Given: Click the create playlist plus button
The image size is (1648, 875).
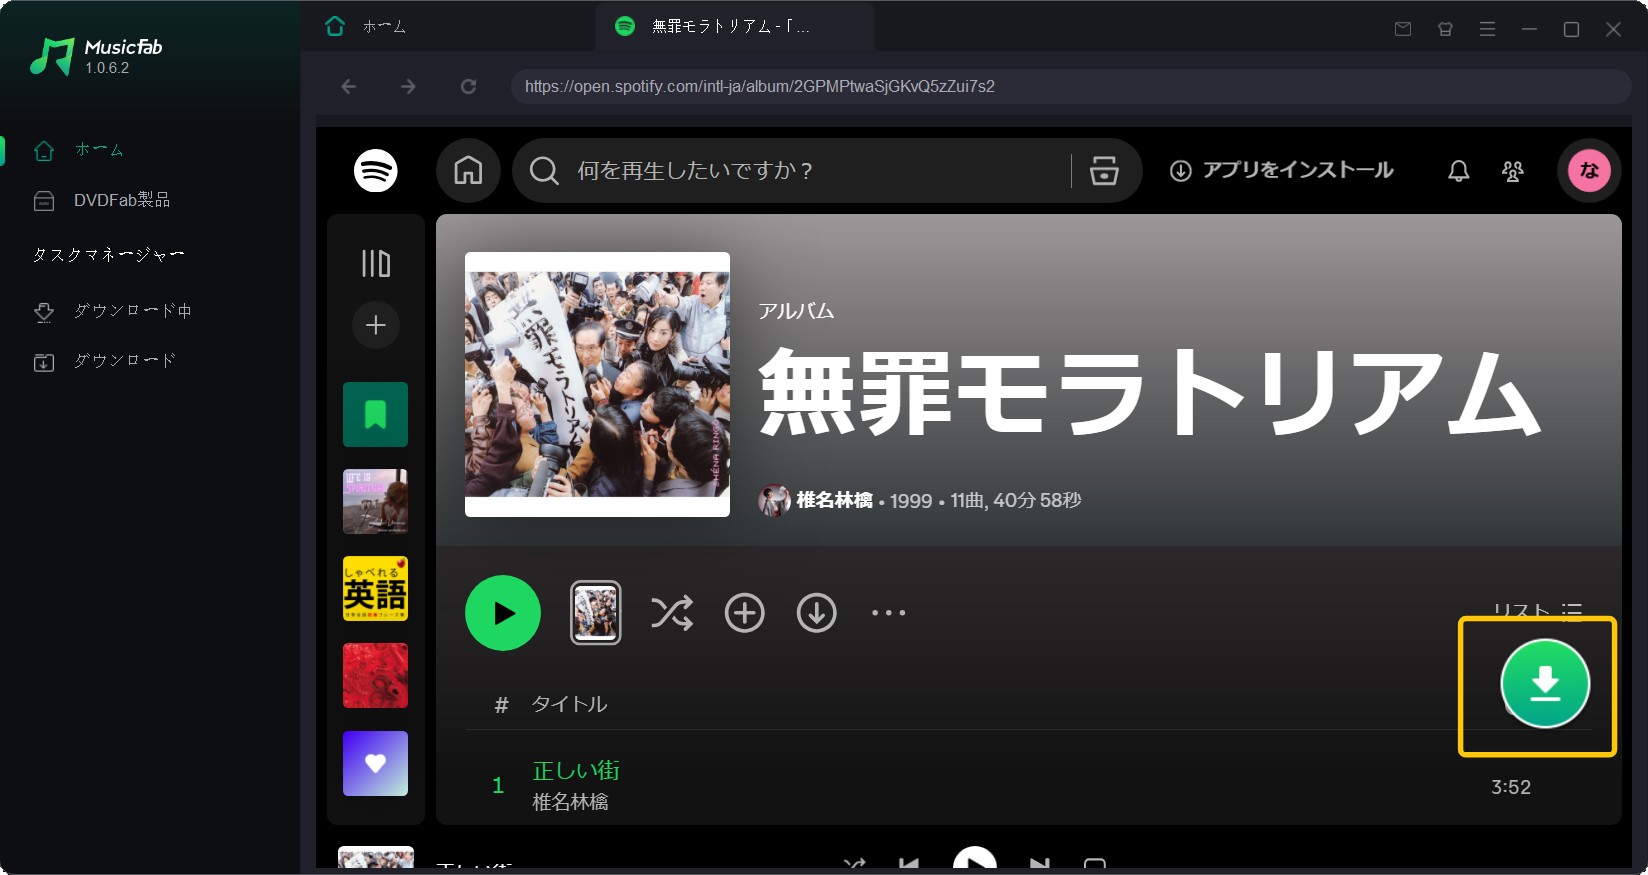Looking at the screenshot, I should pos(376,325).
